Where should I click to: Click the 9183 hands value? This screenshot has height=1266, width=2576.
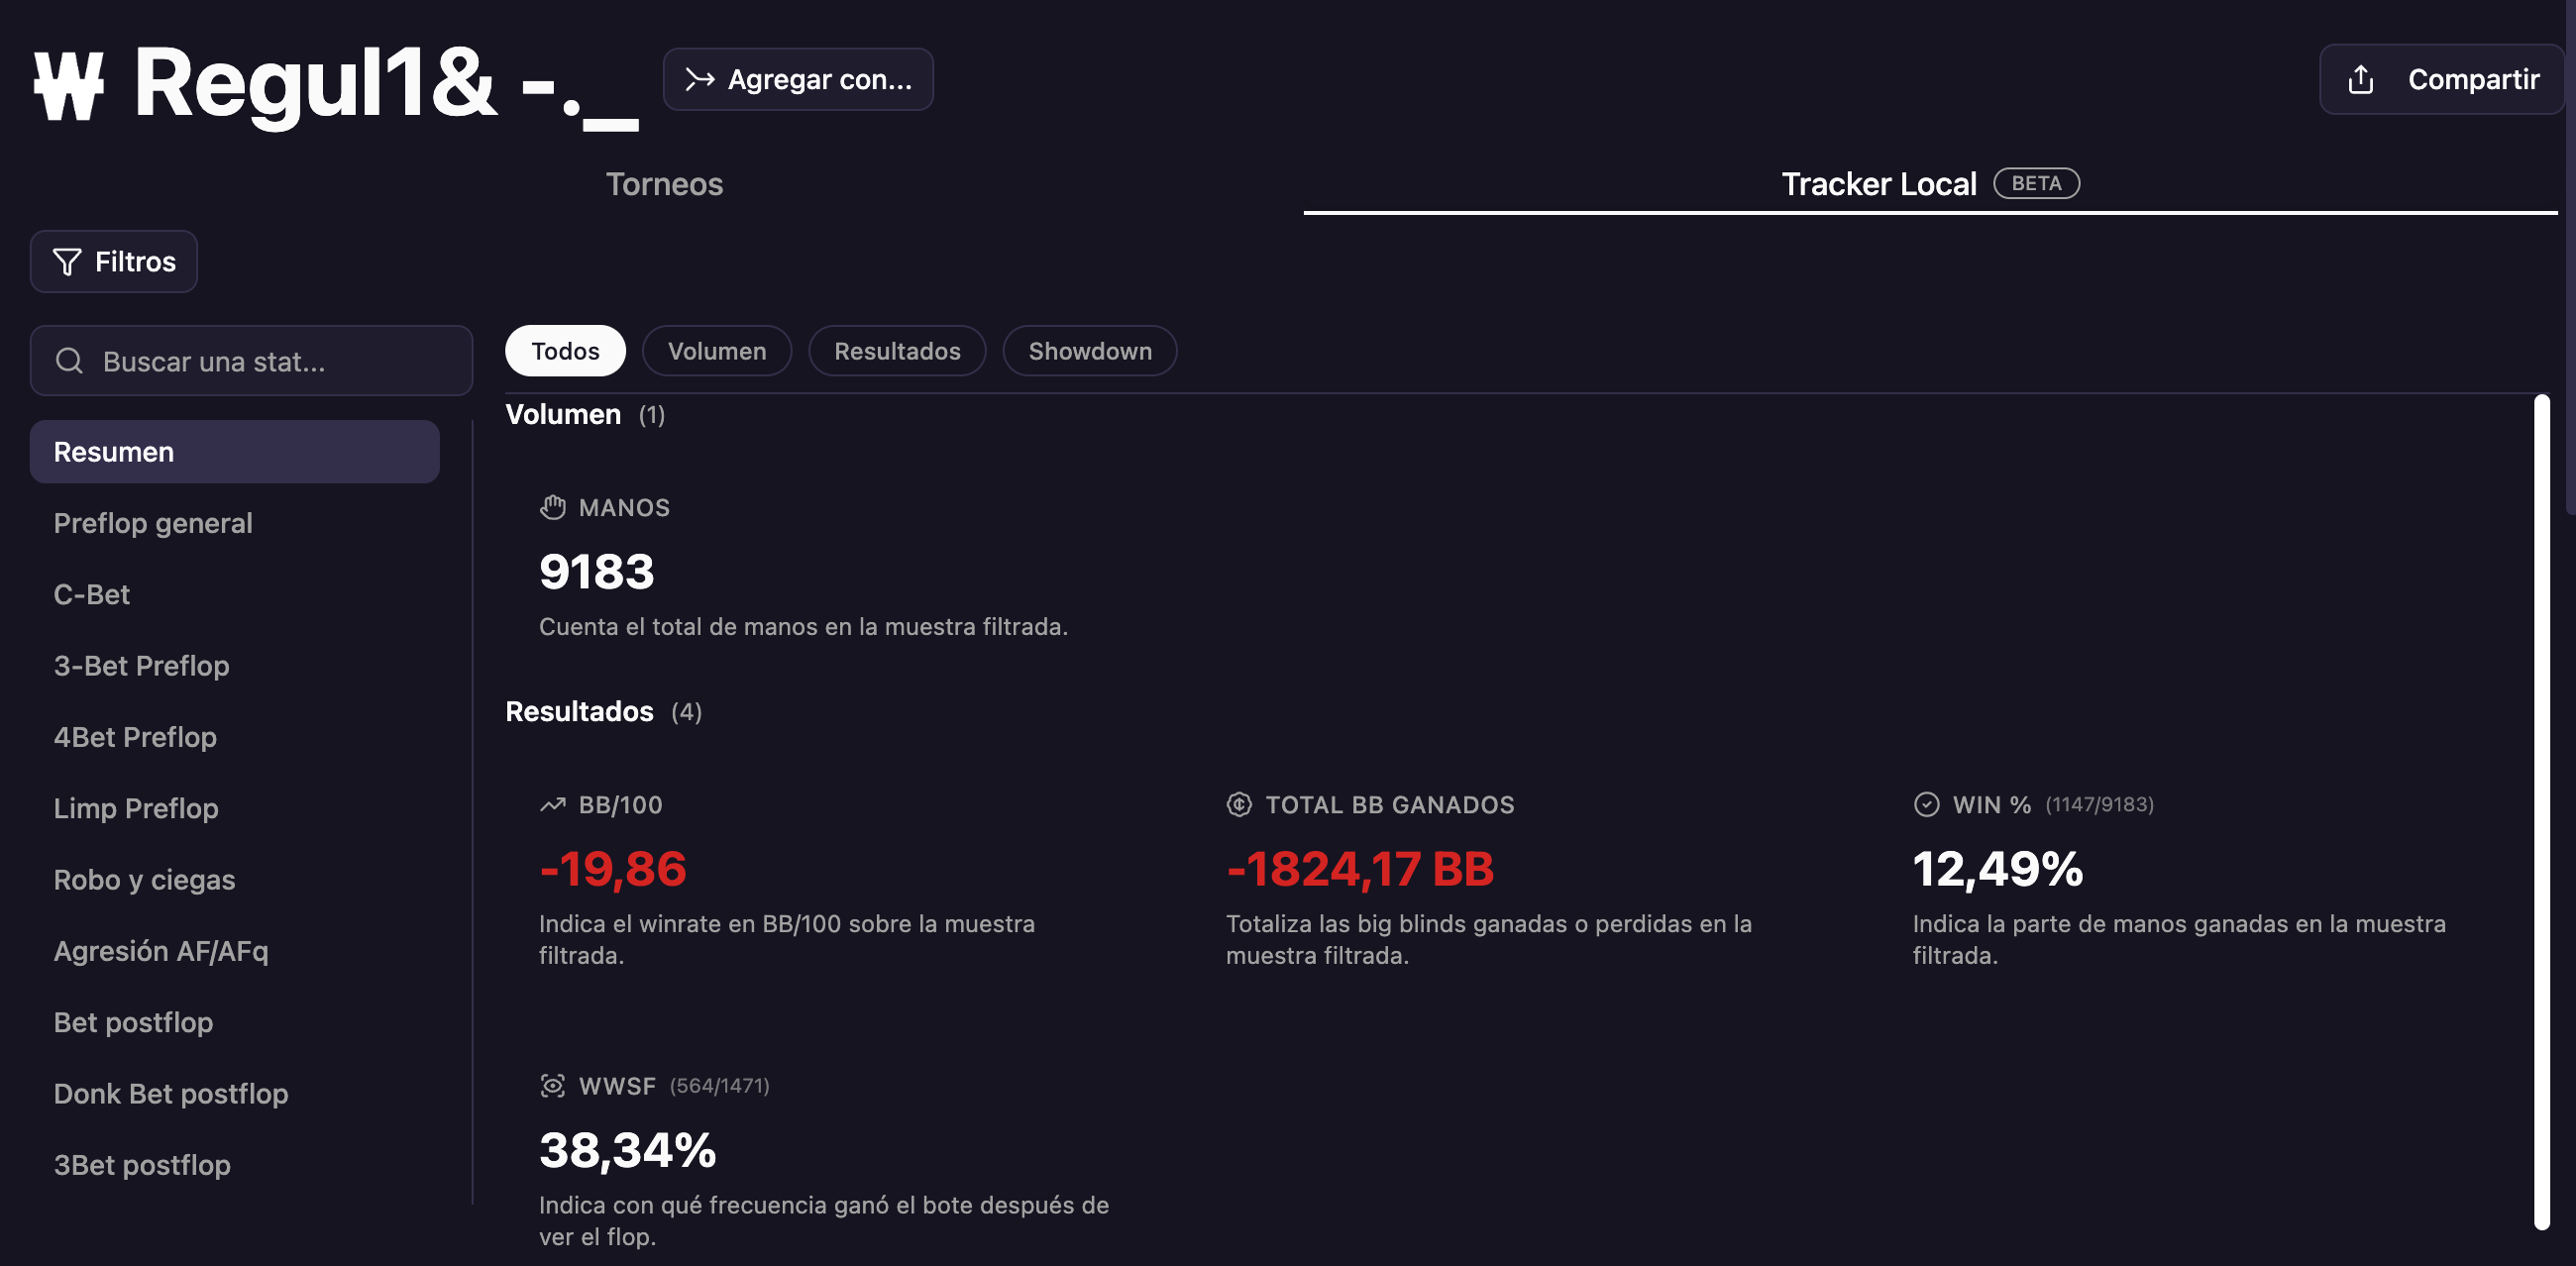tap(596, 572)
